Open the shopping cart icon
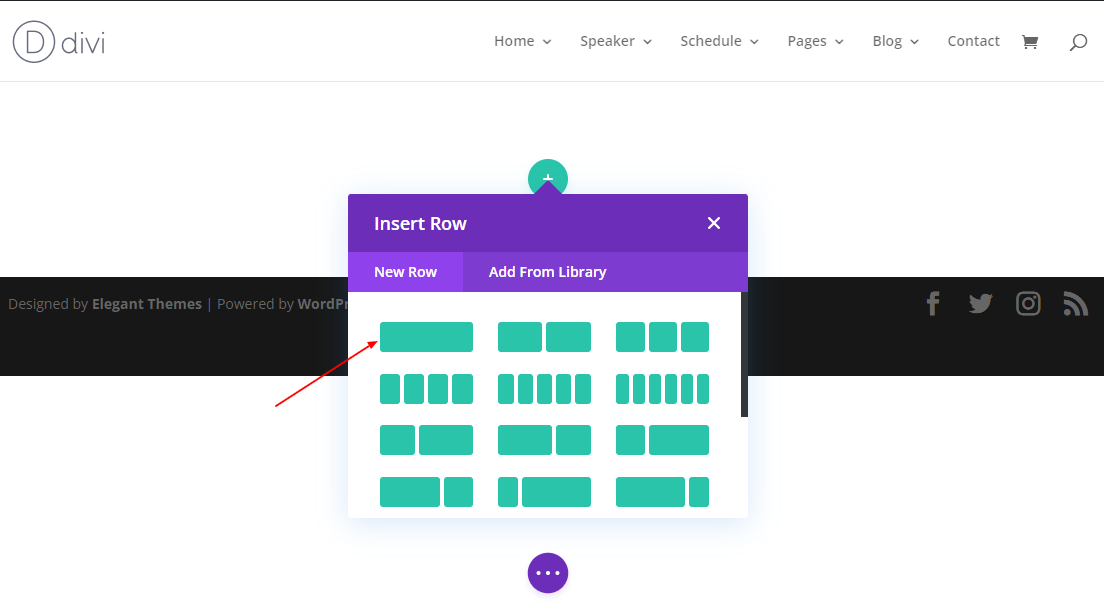Screen dimensions: 1104x610 coord(1030,41)
